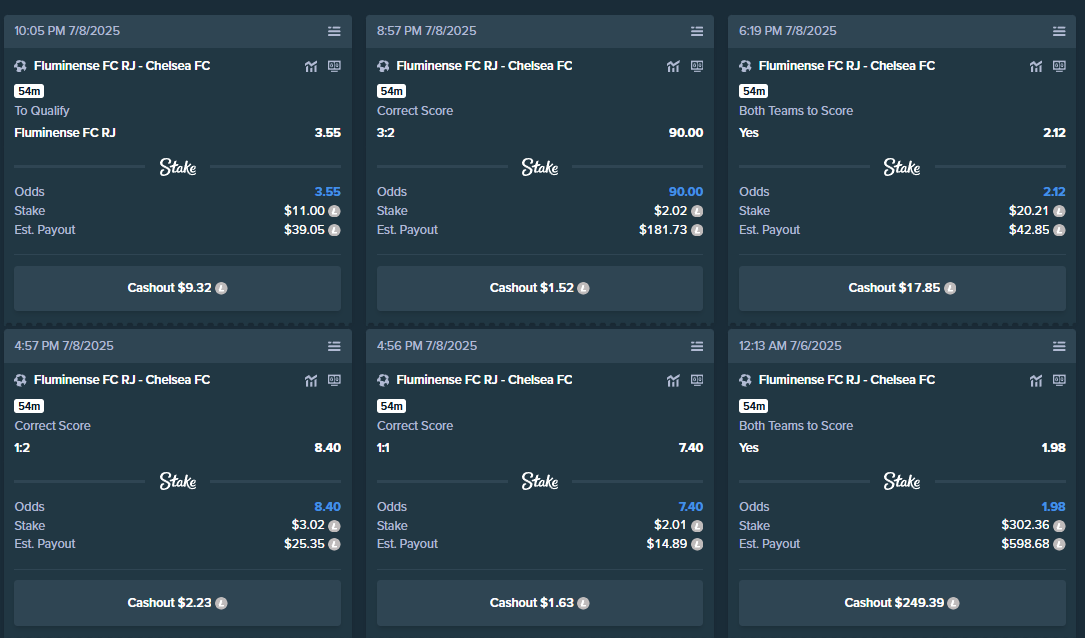Open the menu on the 4:57 PM bet slip
1085x638 pixels.
click(334, 346)
